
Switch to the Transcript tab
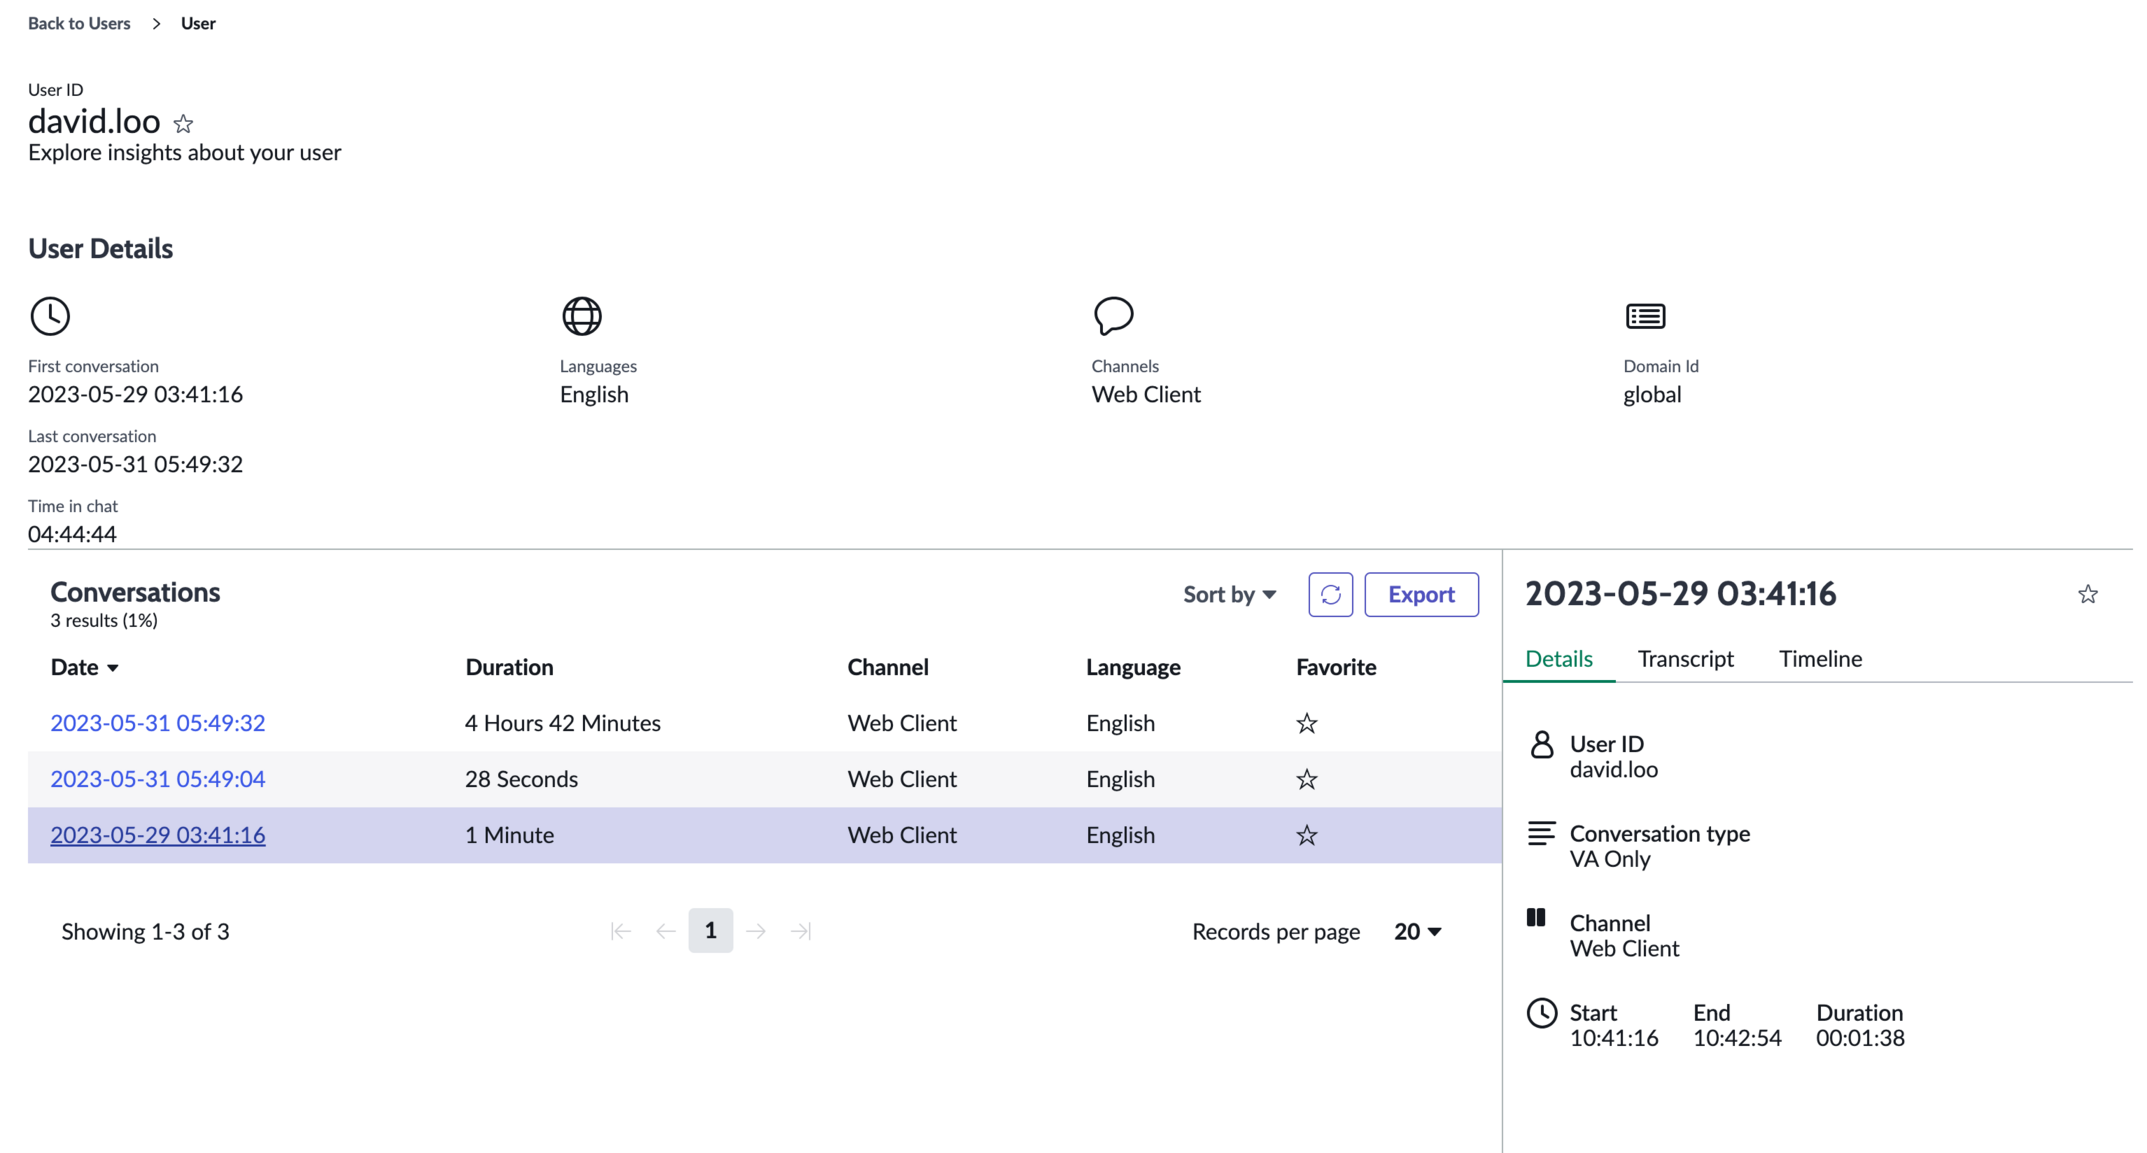pyautogui.click(x=1685, y=659)
